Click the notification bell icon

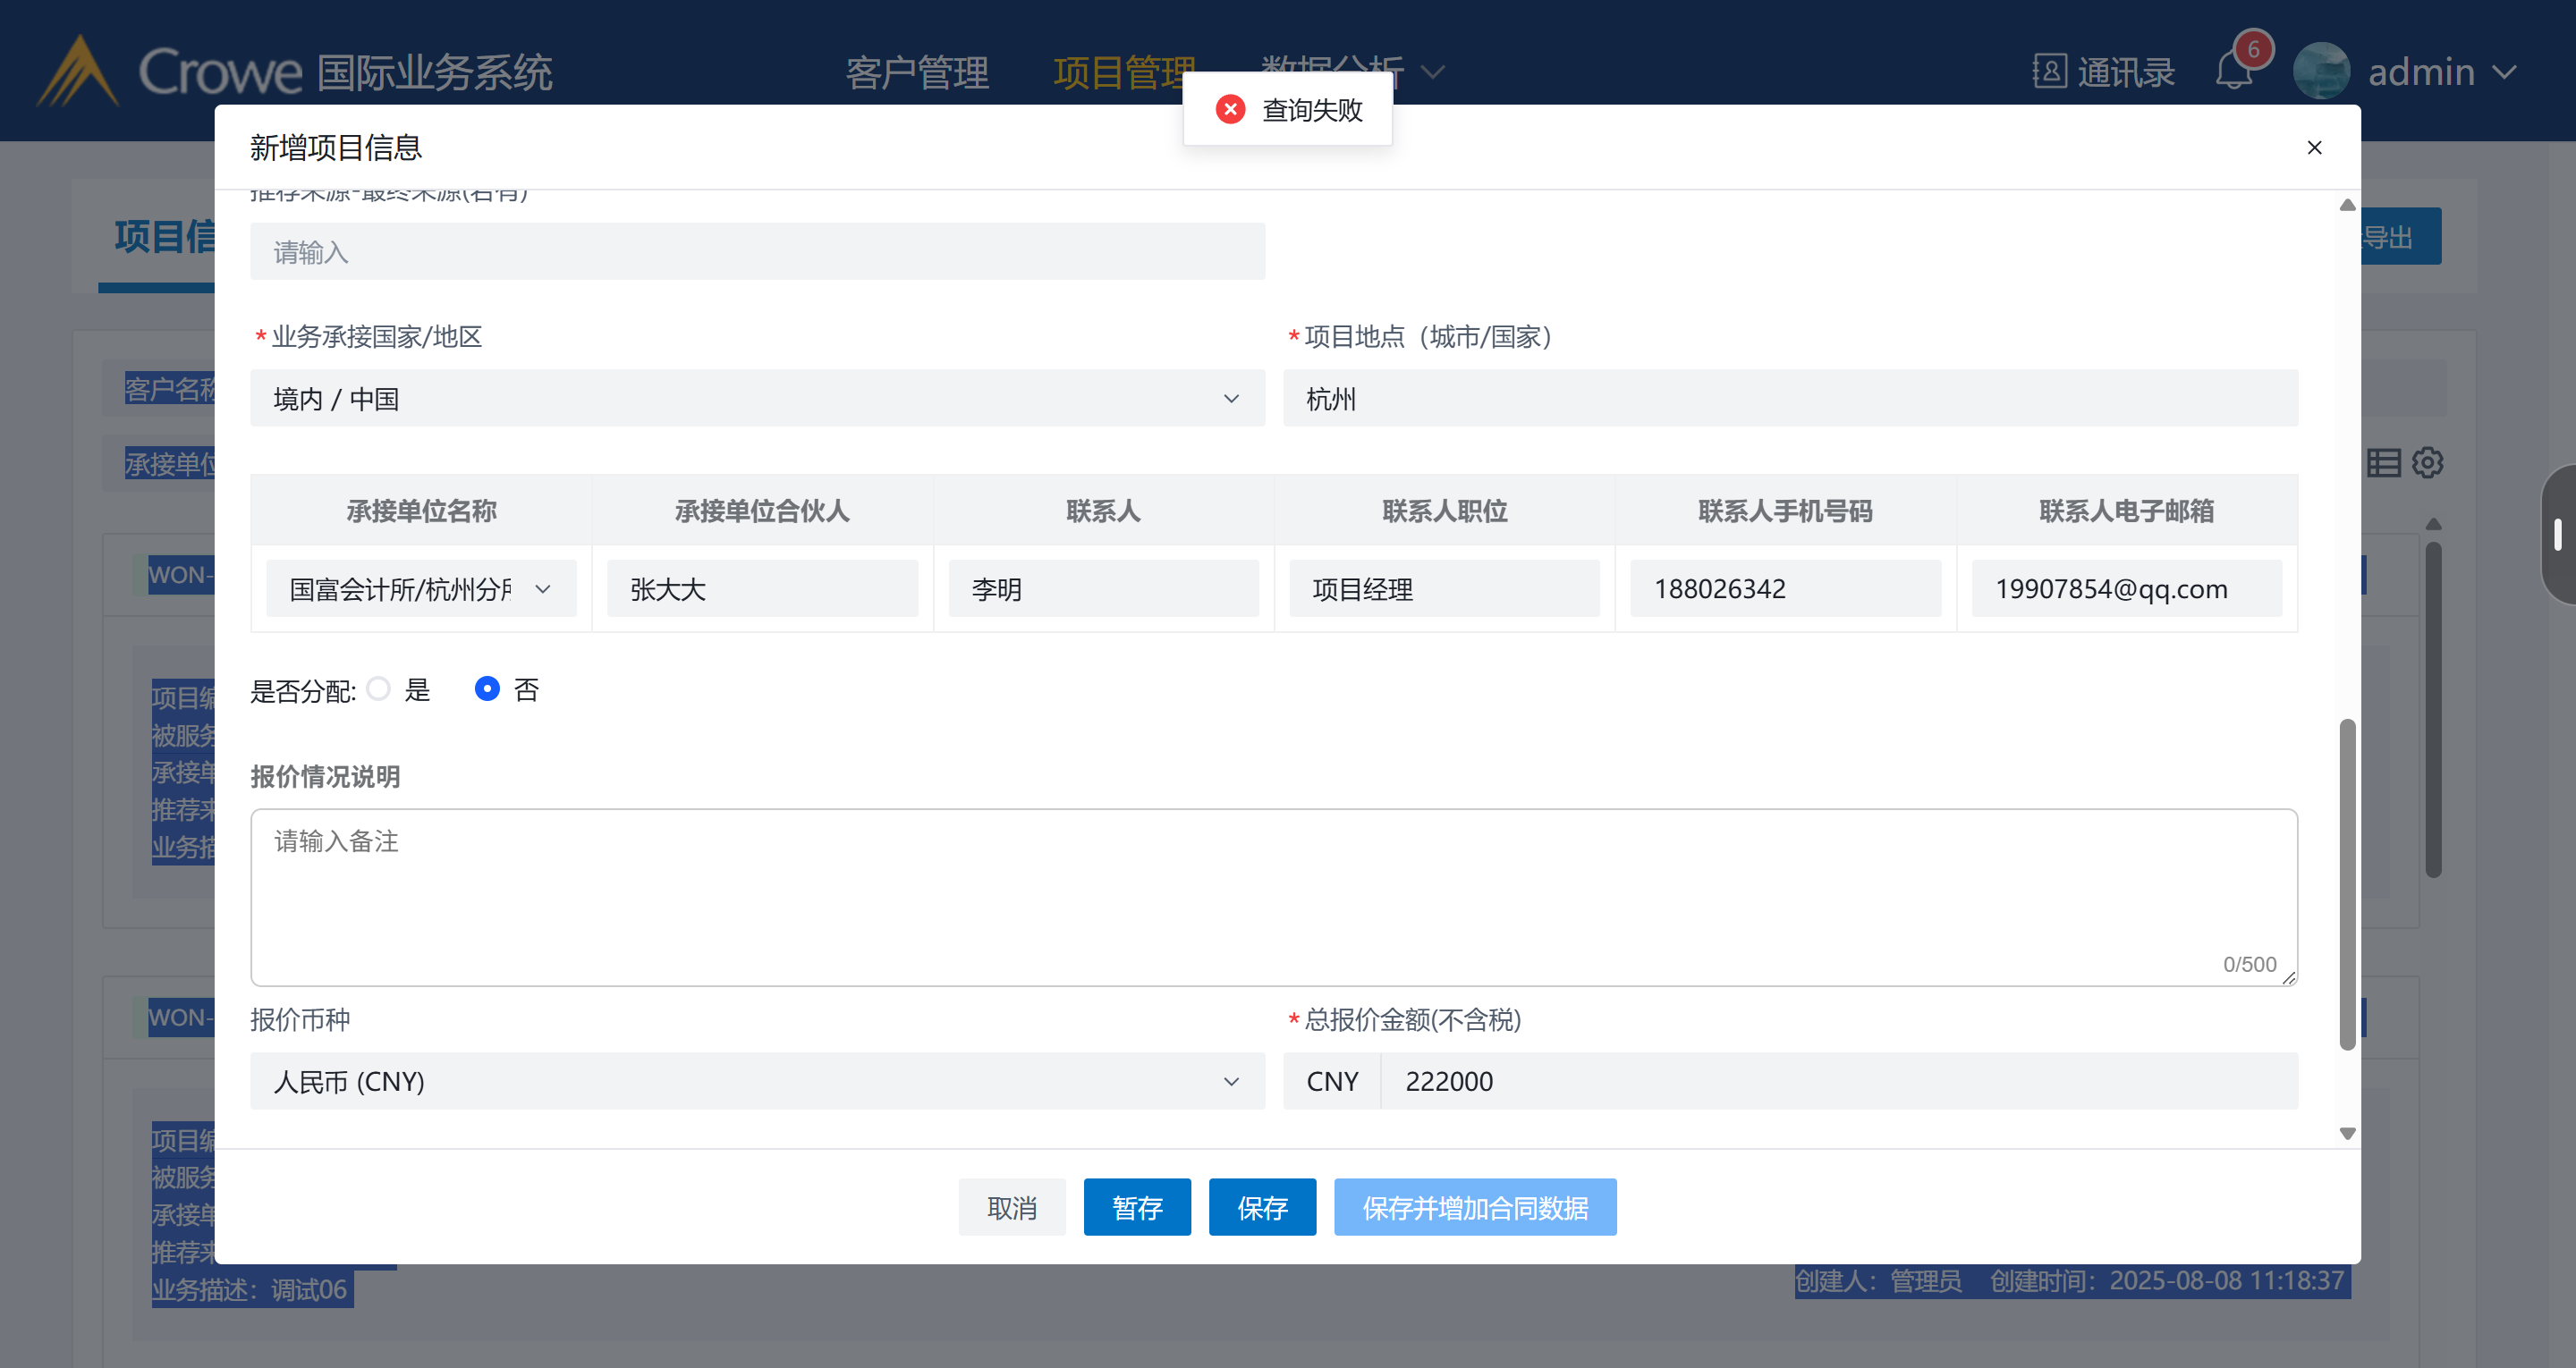pos(2233,71)
